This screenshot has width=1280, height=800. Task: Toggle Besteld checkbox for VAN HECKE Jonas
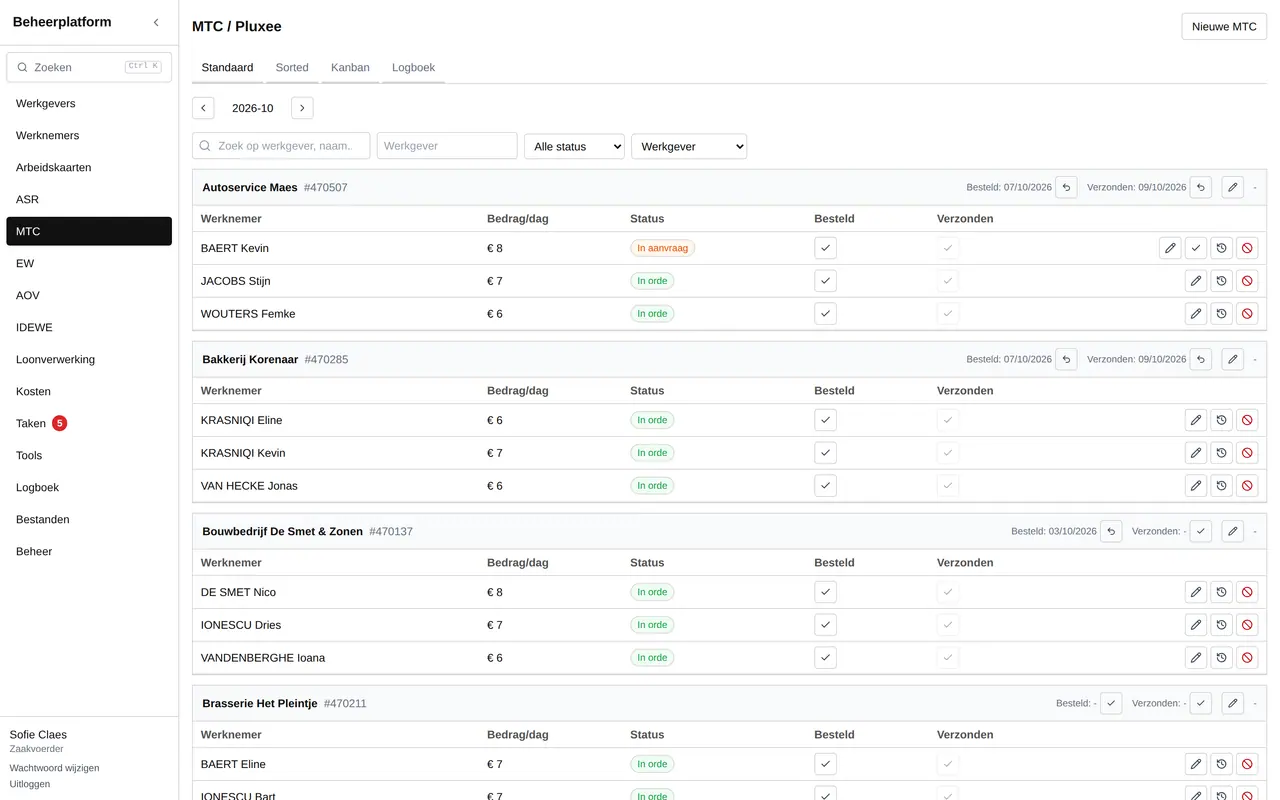[825, 486]
